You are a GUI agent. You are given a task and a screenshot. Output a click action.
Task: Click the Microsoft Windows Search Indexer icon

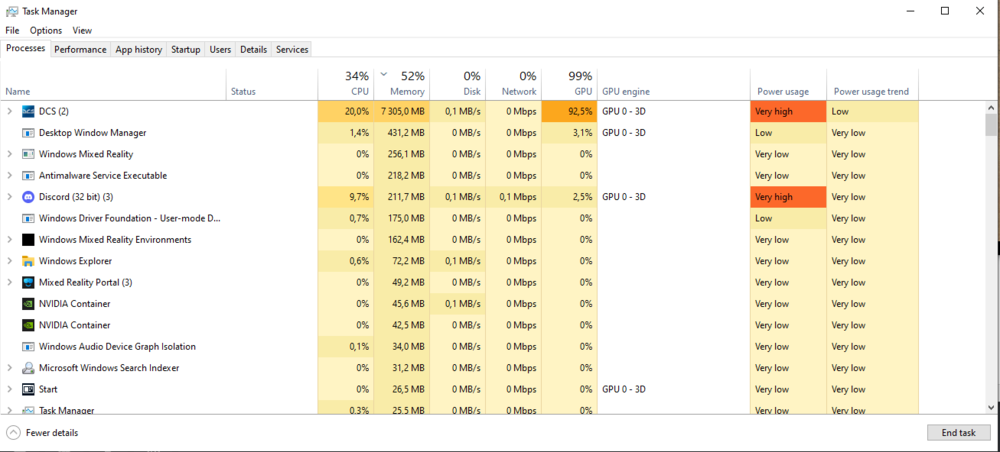[x=28, y=368]
